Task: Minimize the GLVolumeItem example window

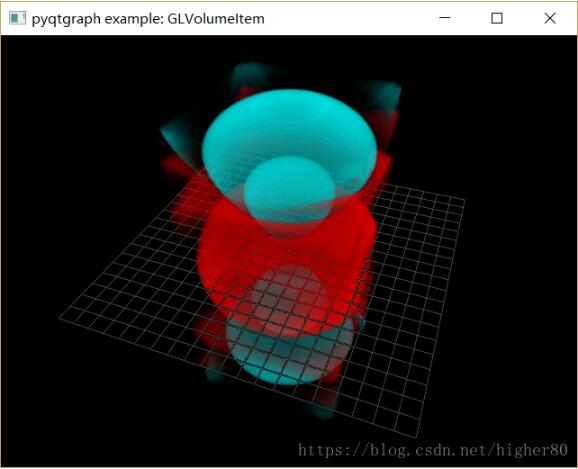Action: 445,18
